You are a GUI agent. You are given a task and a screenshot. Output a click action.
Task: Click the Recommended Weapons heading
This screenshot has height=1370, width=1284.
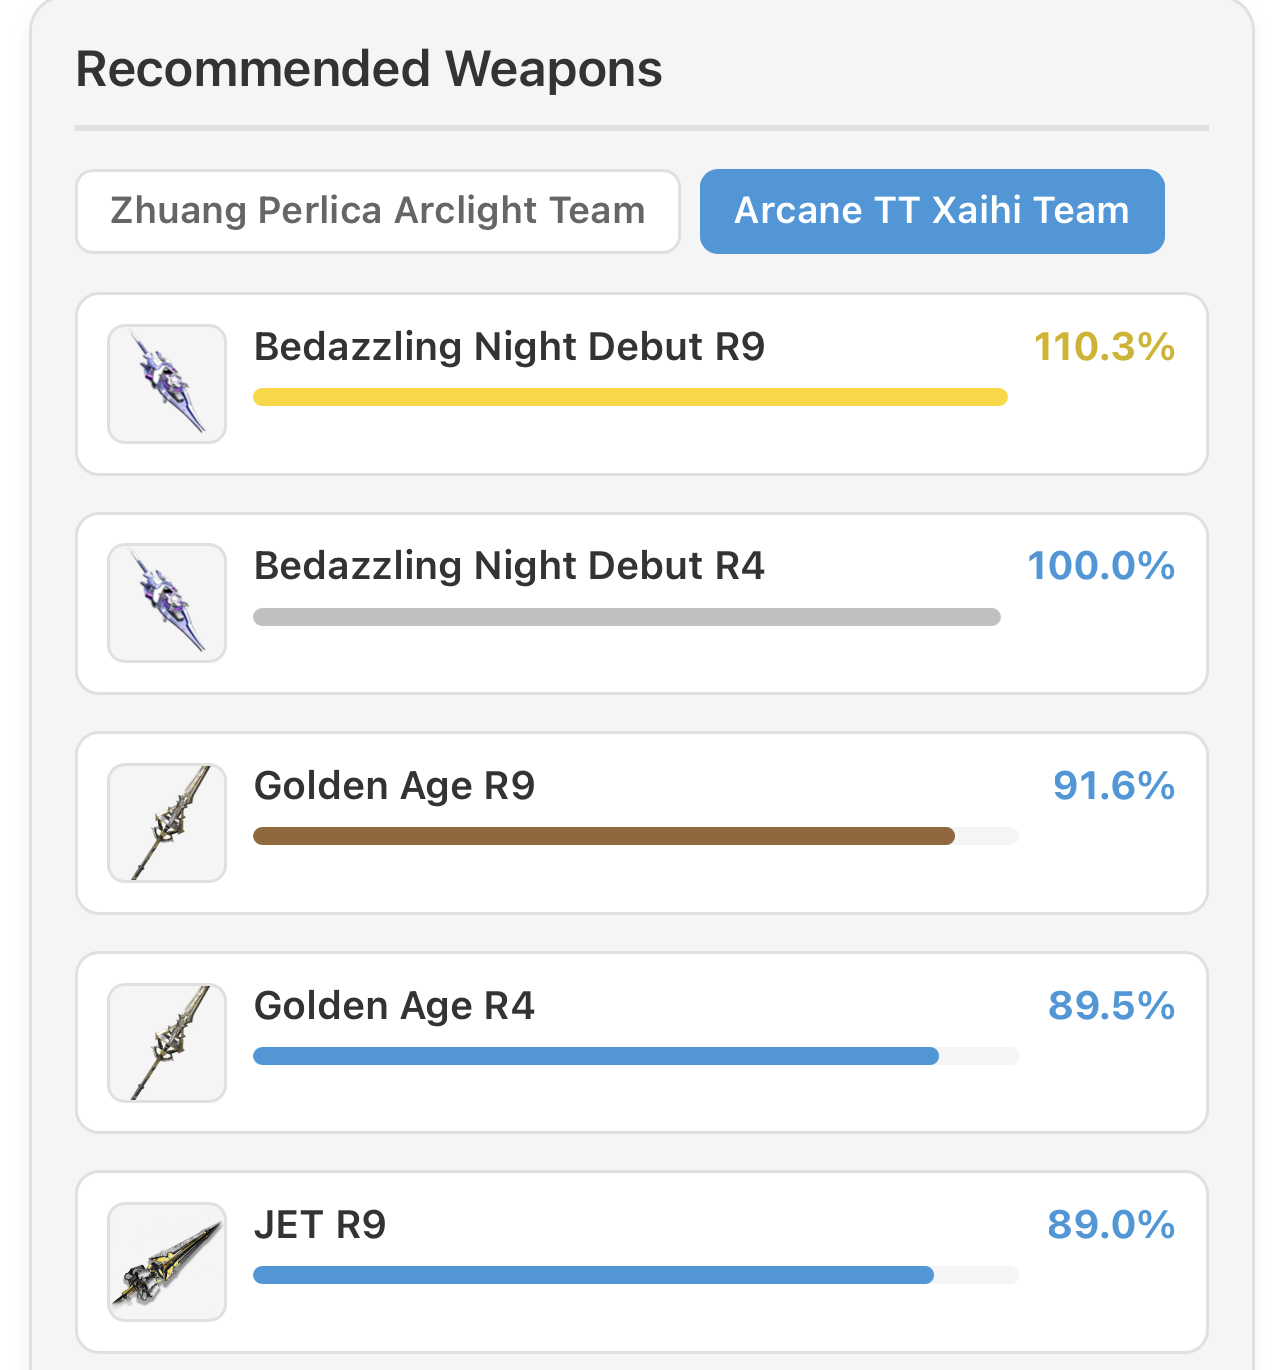[x=369, y=69]
